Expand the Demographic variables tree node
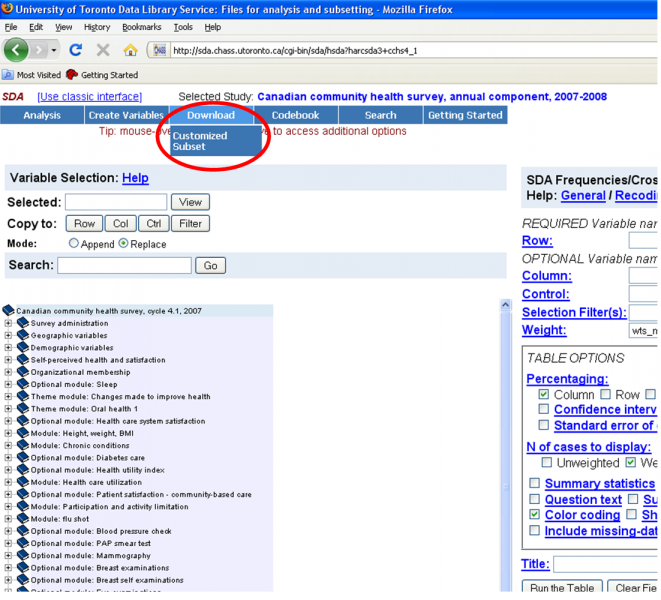The height and width of the screenshot is (600, 661). 9,348
